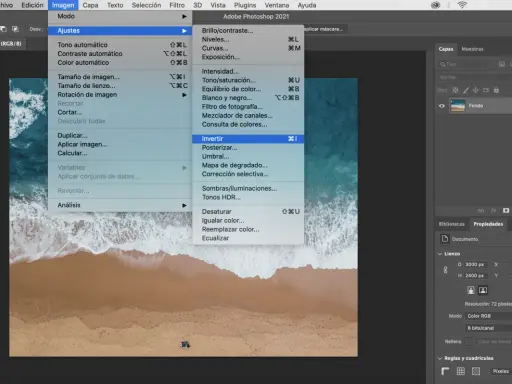
Task: Click the lock position move icon
Action: [476, 90]
